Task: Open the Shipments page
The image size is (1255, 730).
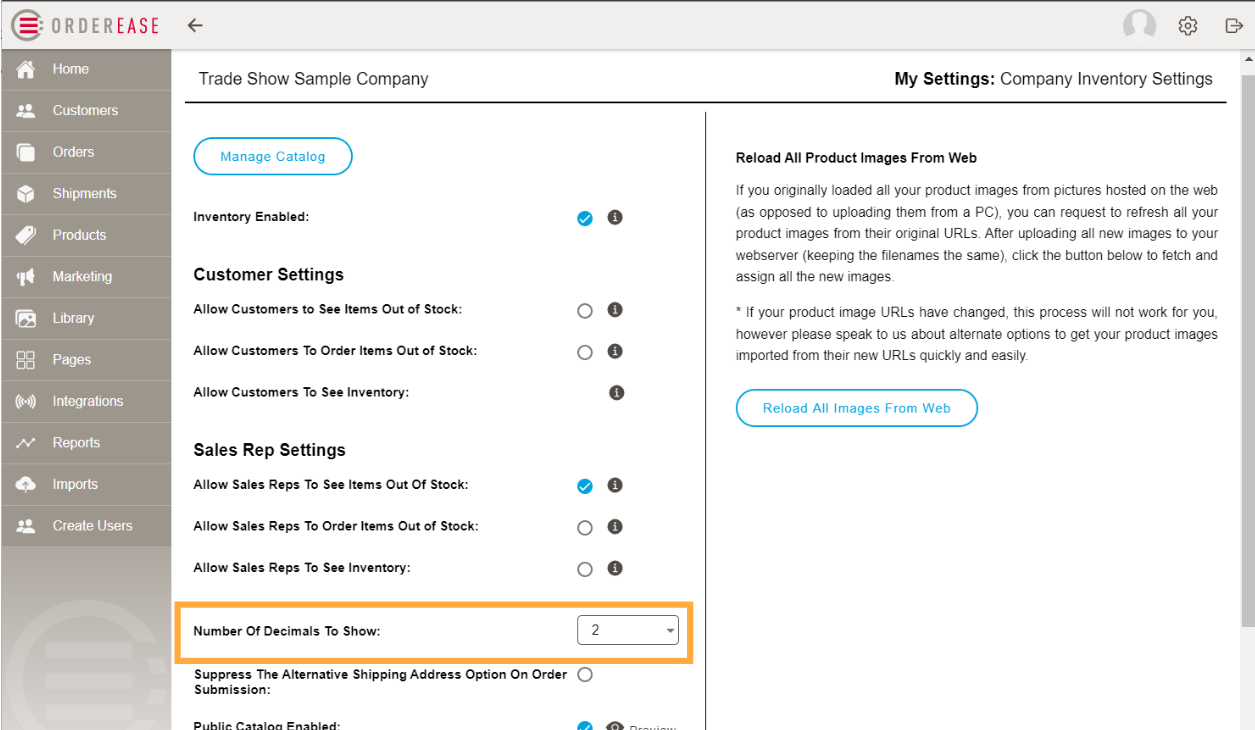Action: pos(83,193)
